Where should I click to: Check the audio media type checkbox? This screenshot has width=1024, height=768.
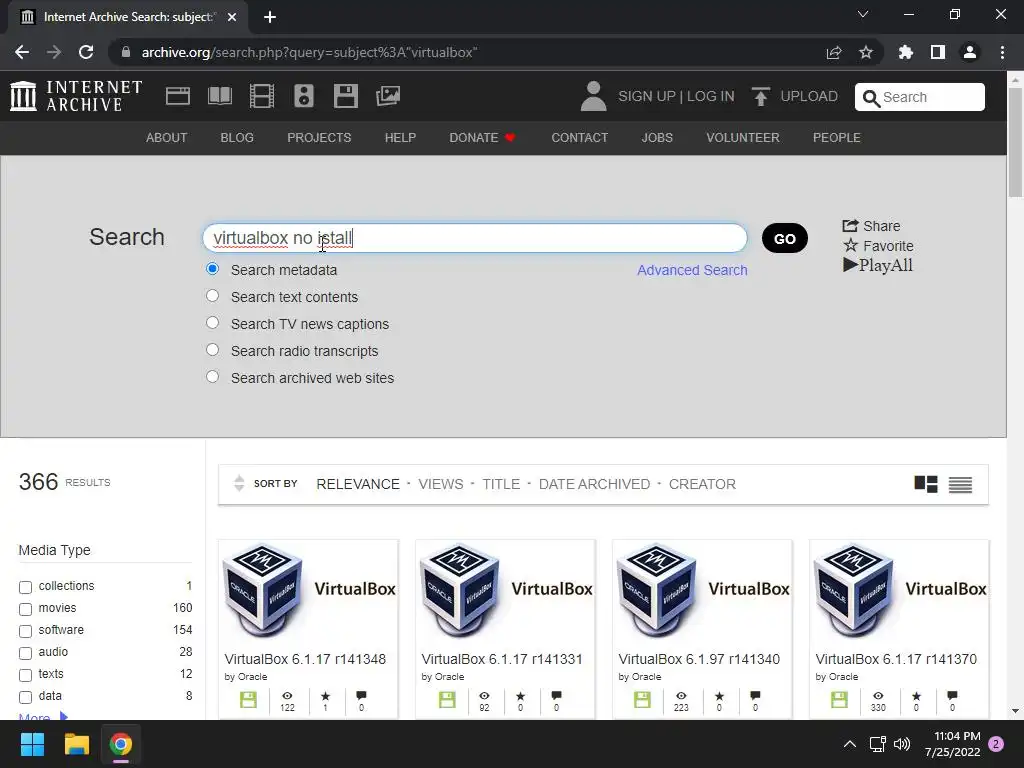pos(25,653)
